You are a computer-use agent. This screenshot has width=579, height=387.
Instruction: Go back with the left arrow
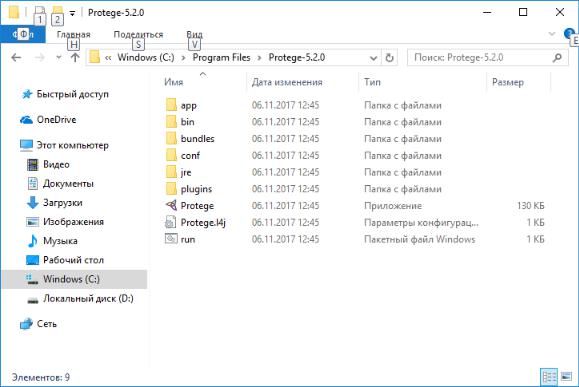(16, 58)
